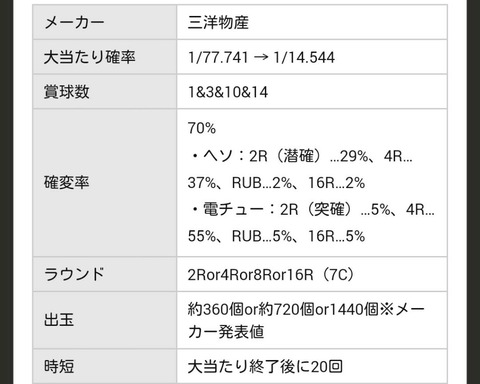Click the カー発表値 text line
480x384 pixels.
(226, 332)
